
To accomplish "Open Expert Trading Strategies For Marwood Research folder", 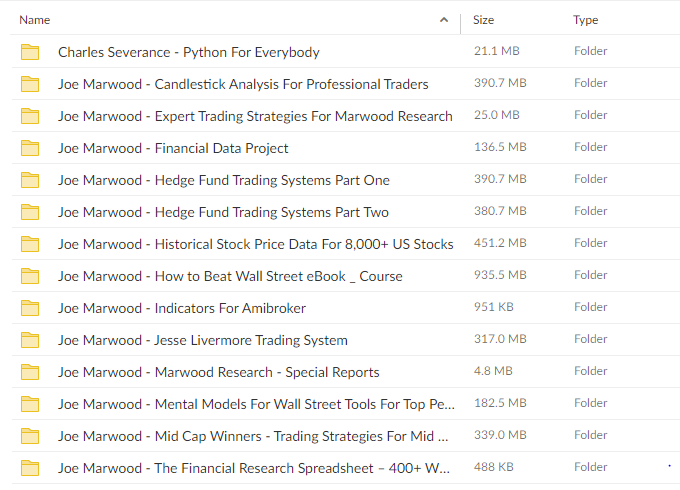I will [x=255, y=116].
